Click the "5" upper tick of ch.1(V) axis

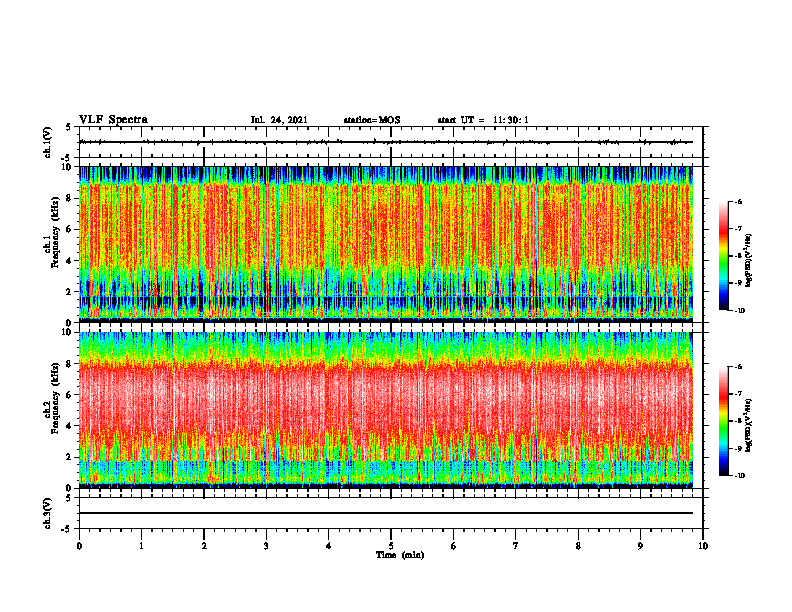pos(70,128)
